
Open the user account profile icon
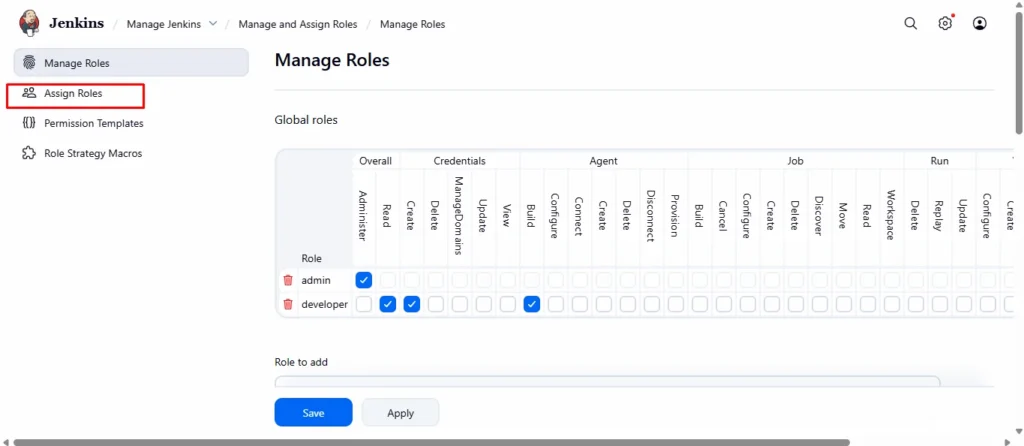coord(980,24)
